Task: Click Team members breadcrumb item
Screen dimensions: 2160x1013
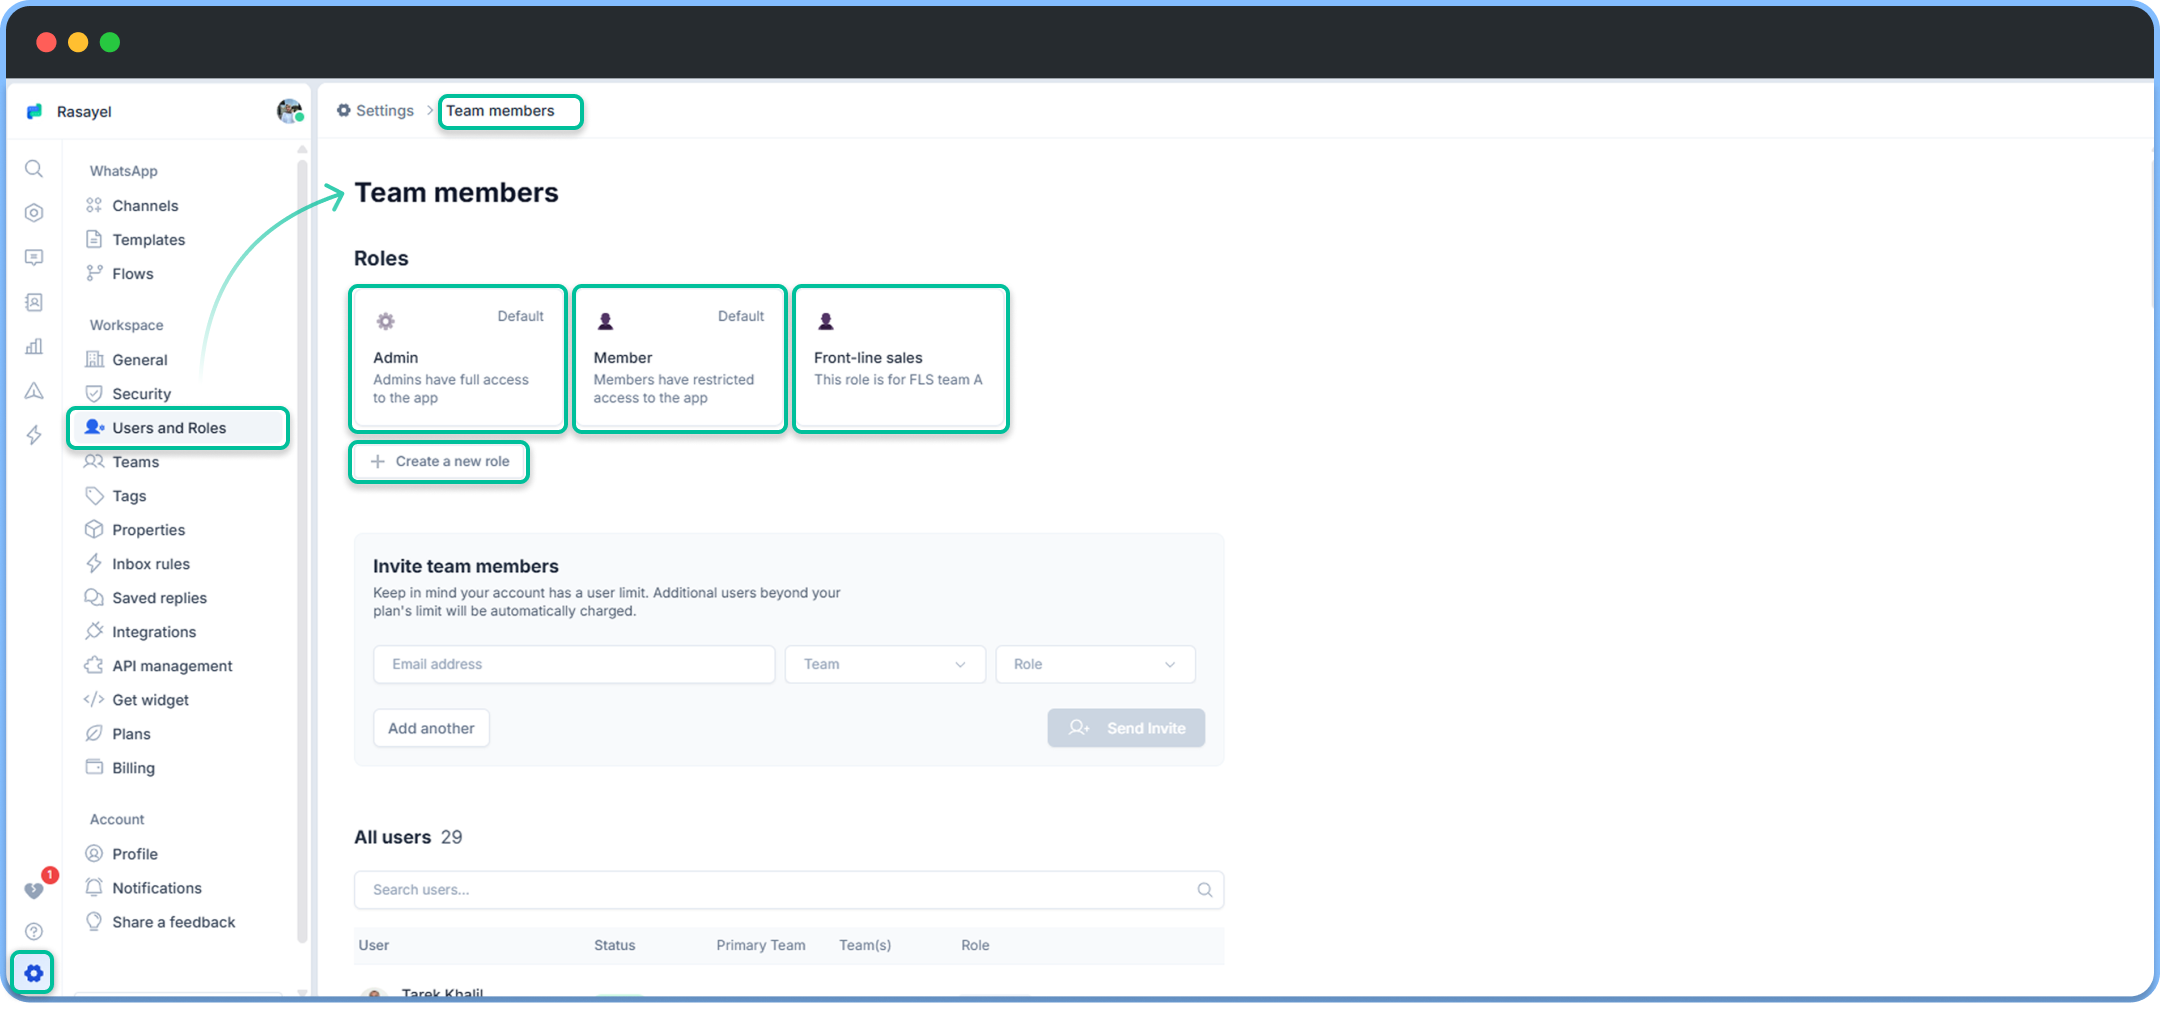Action: (500, 111)
